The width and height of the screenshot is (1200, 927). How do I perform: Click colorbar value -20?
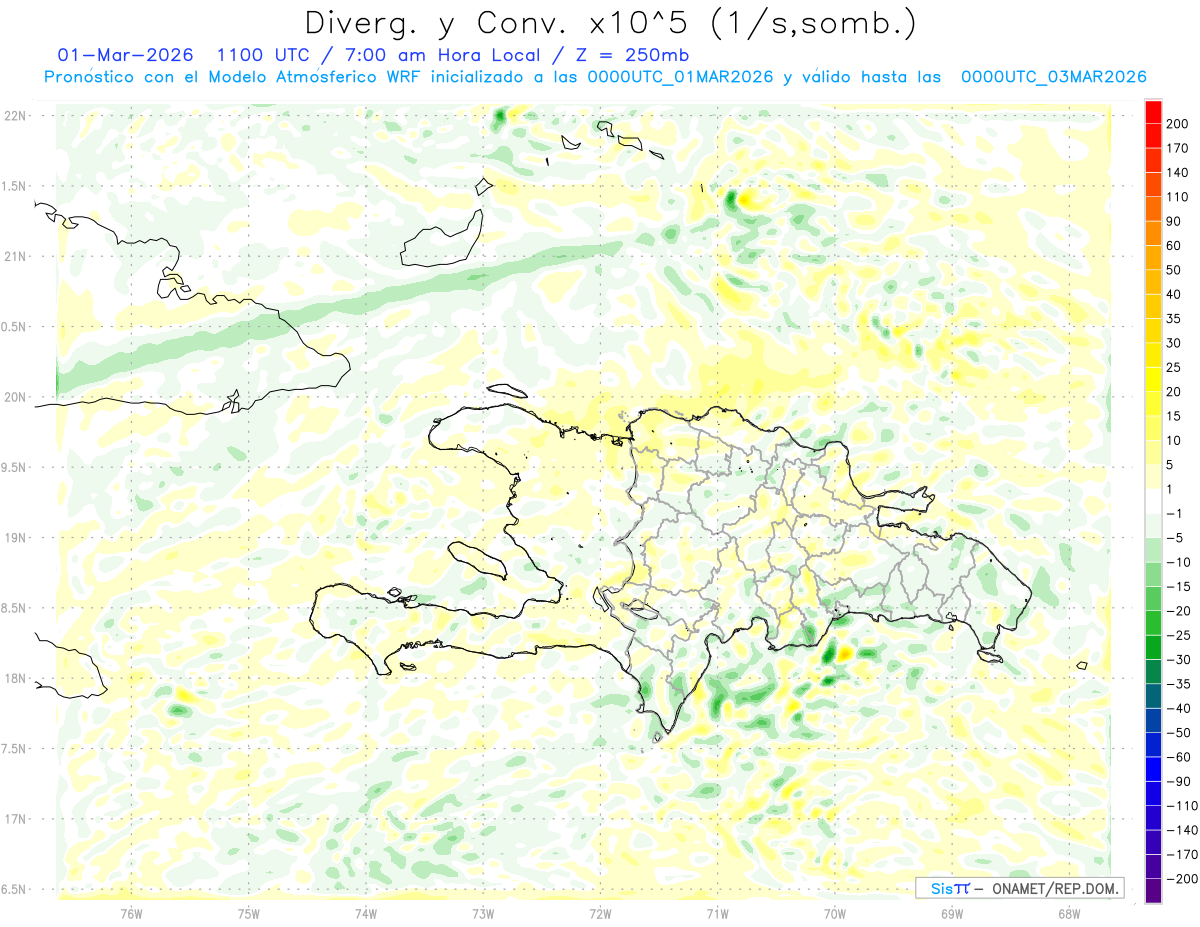coord(1179,611)
